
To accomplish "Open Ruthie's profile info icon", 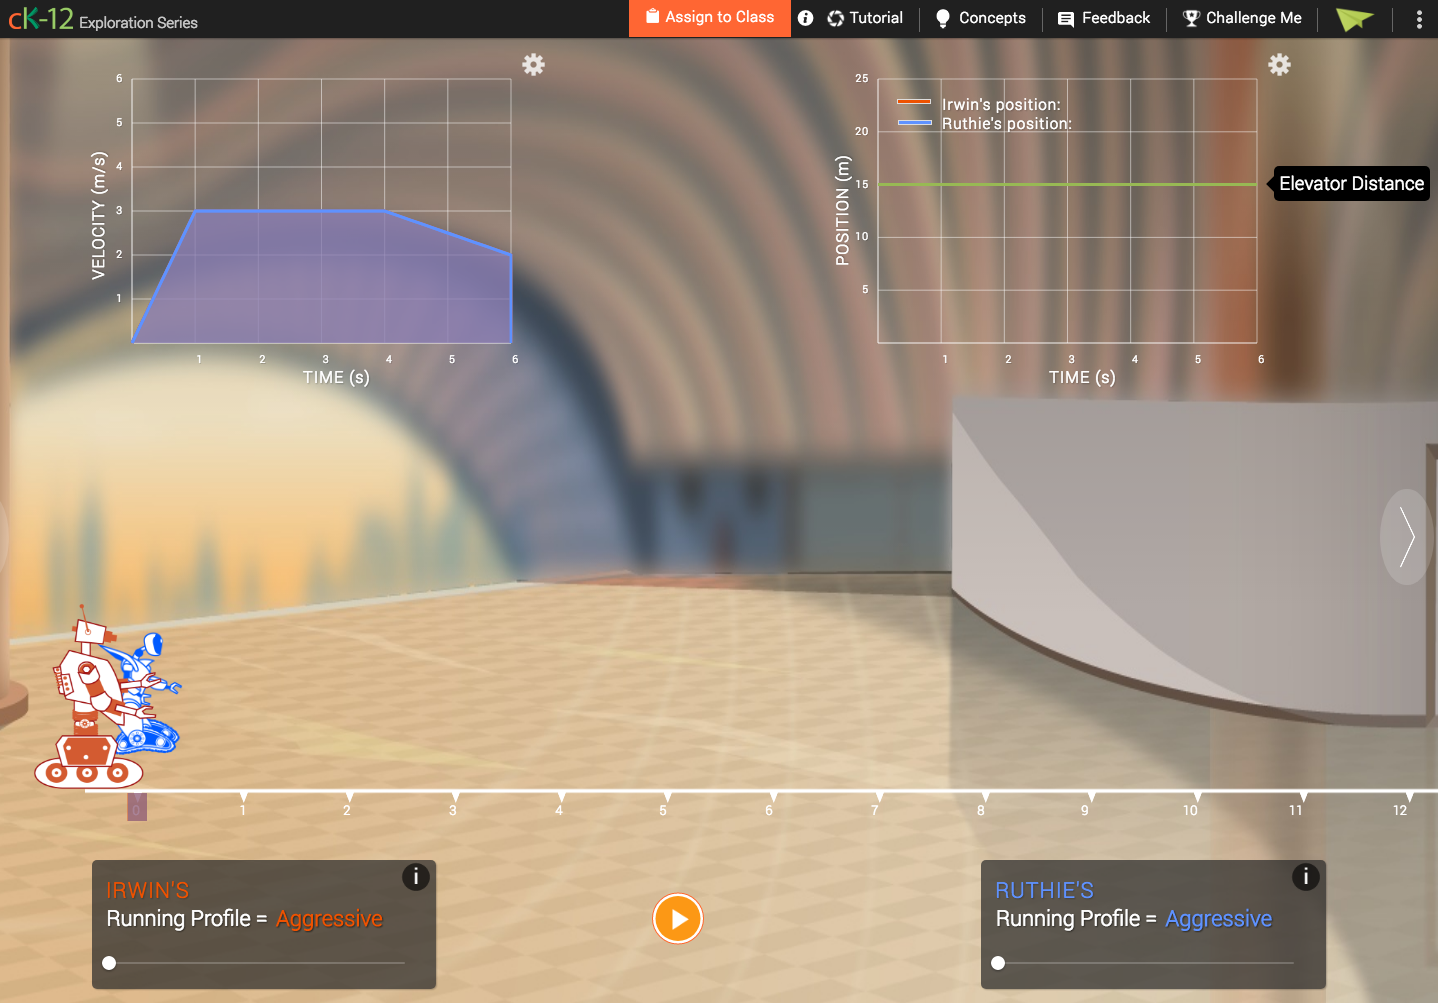I will click(1304, 877).
